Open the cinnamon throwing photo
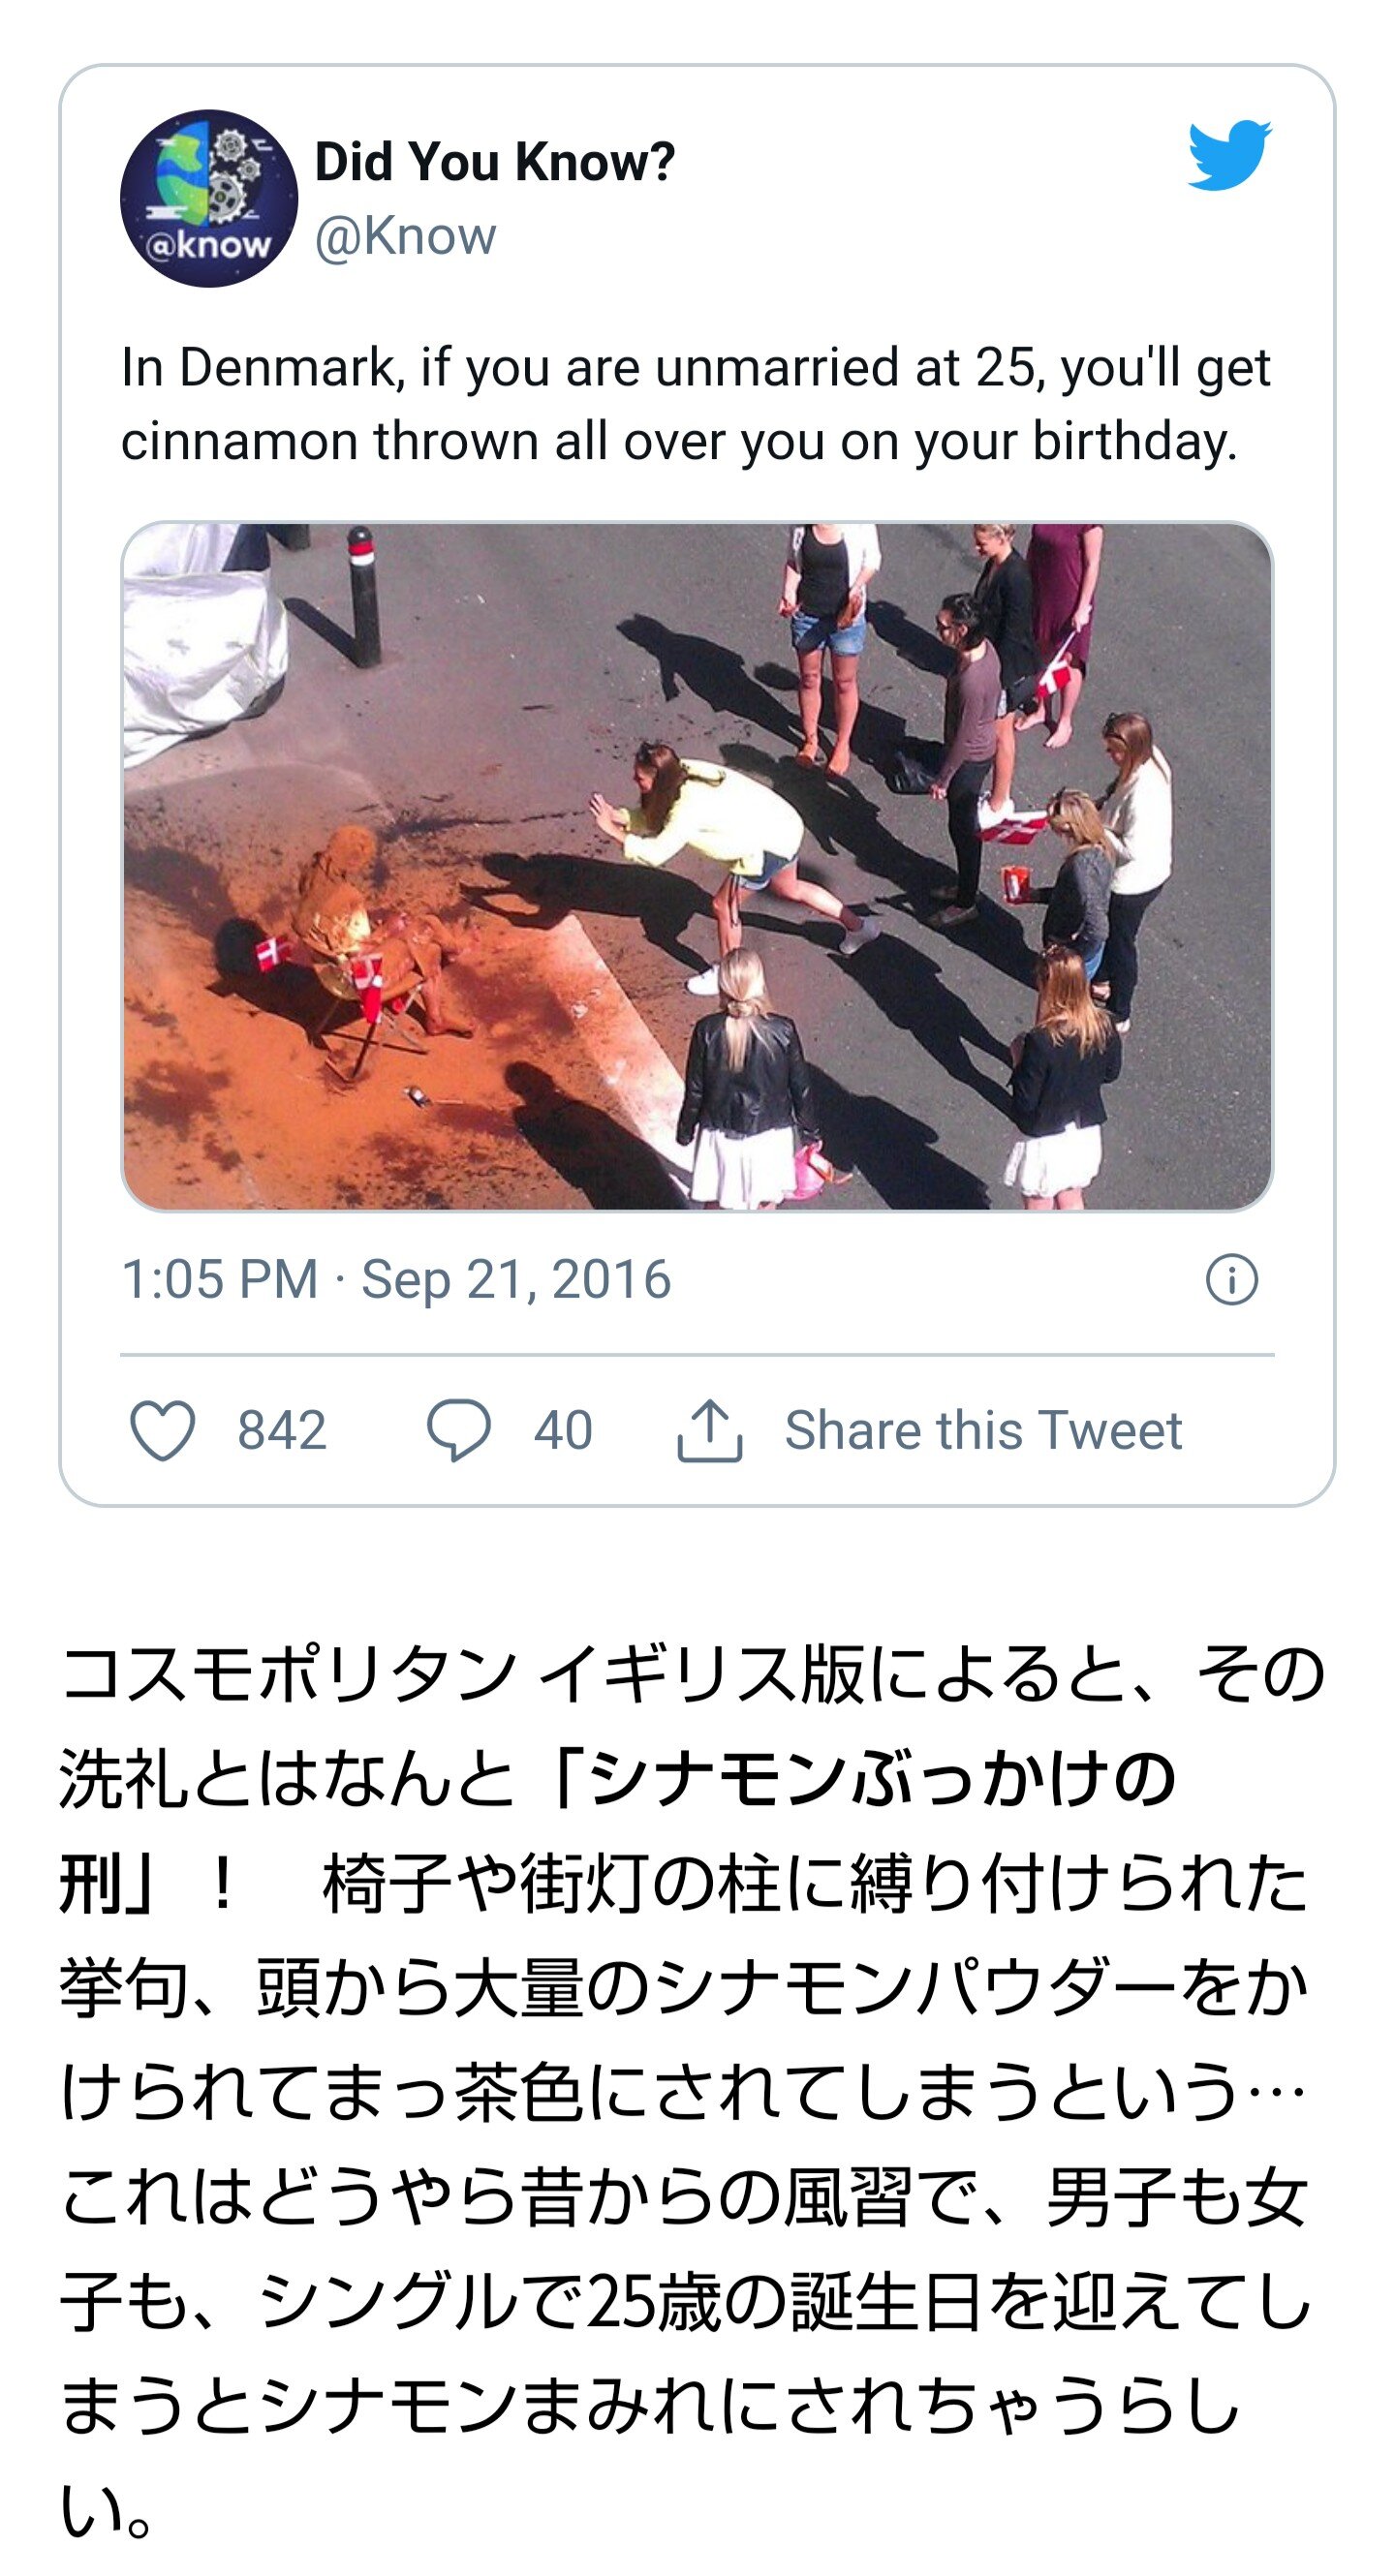This screenshot has height=2576, width=1395. coord(697,866)
